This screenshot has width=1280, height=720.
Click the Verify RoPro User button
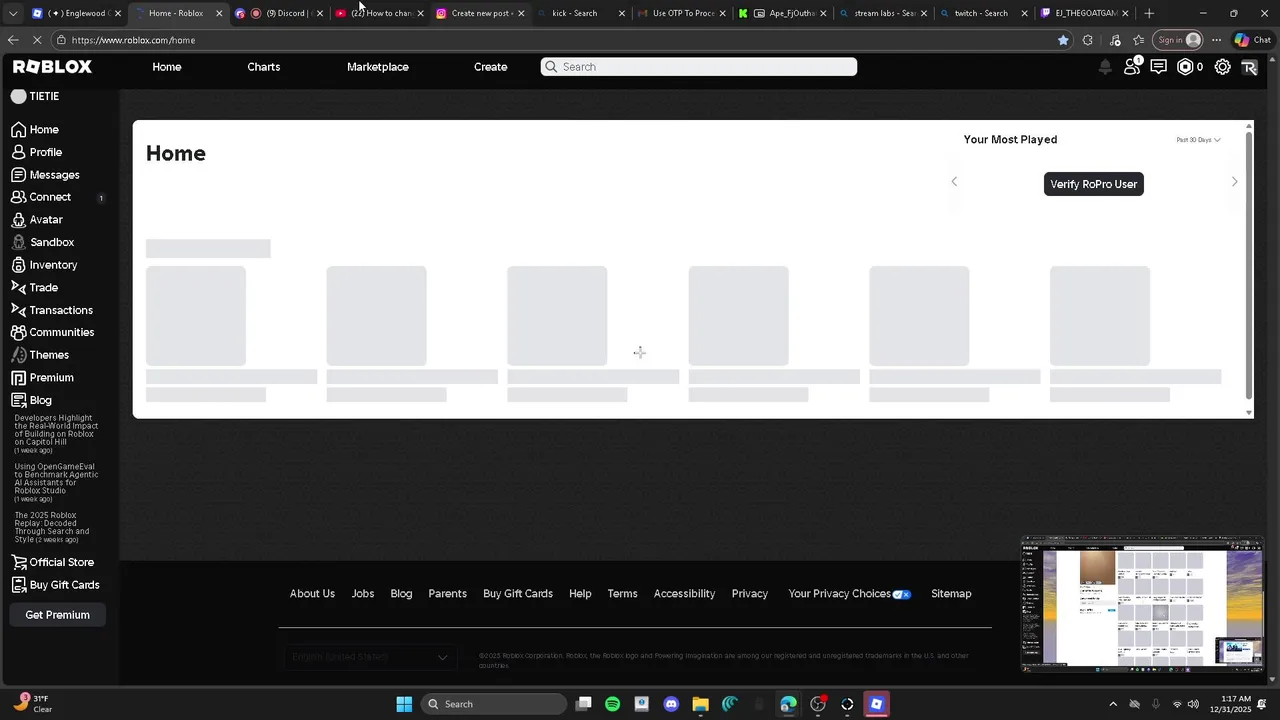tap(1094, 184)
